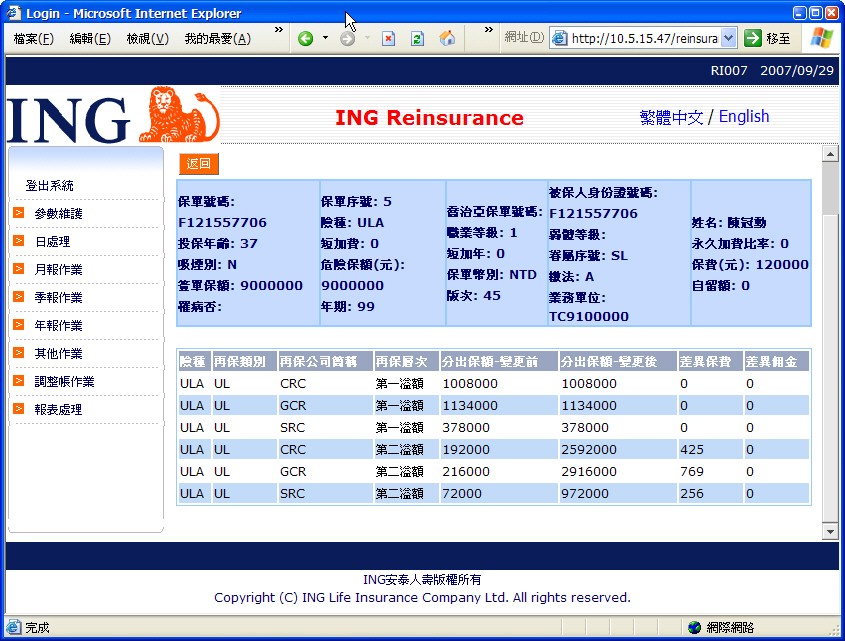Expand the menu bar overflow chevron
The width and height of the screenshot is (845, 641).
[279, 30]
